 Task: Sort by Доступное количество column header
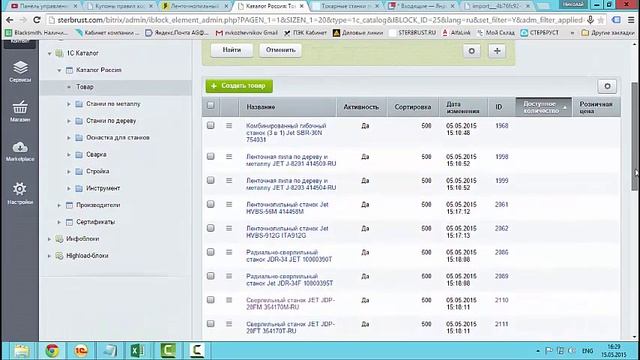544,107
